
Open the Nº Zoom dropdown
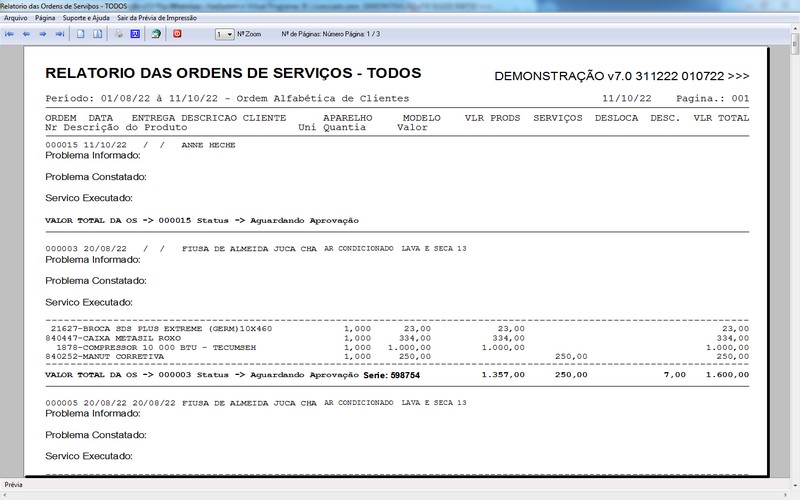click(x=224, y=34)
